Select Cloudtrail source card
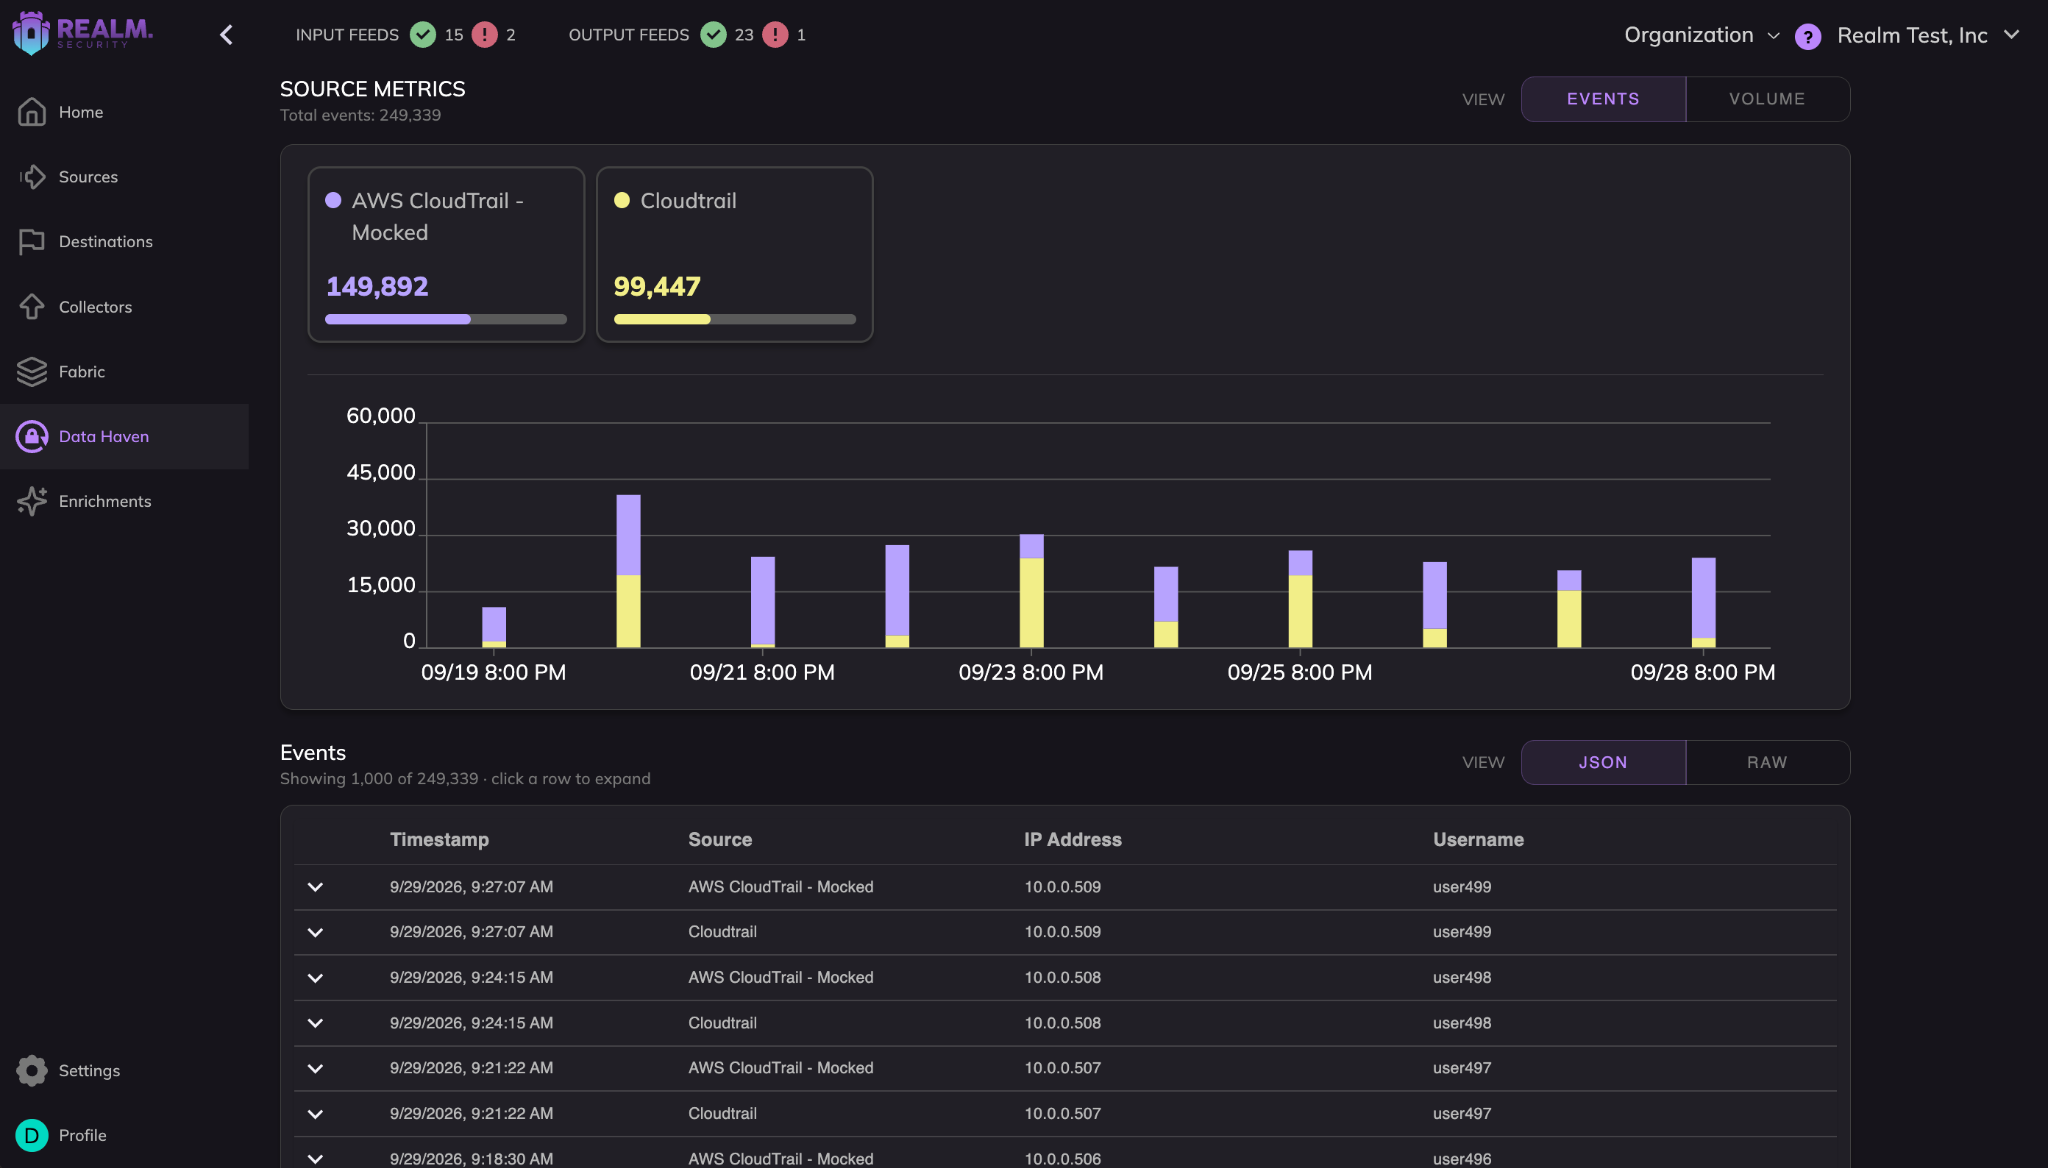This screenshot has width=2048, height=1168. 734,254
